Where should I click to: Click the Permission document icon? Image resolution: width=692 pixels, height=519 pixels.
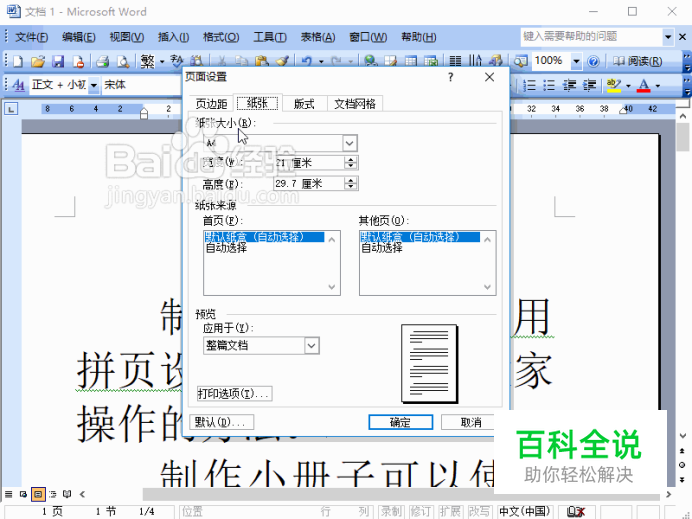point(78,61)
